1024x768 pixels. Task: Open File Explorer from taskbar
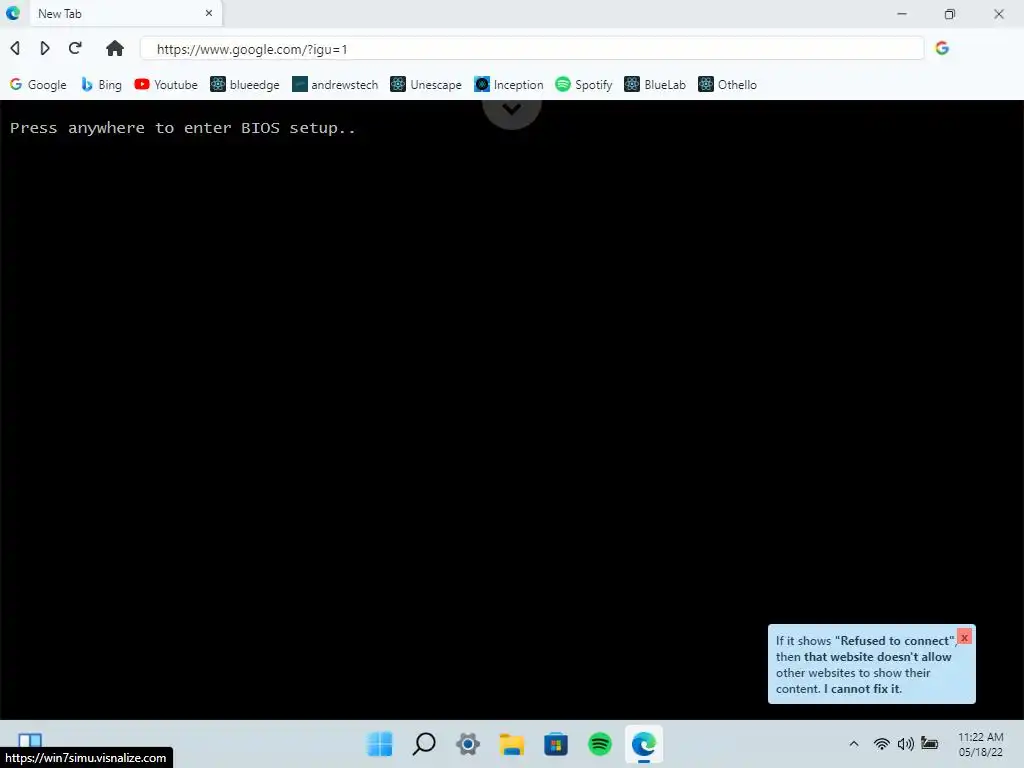(x=512, y=744)
